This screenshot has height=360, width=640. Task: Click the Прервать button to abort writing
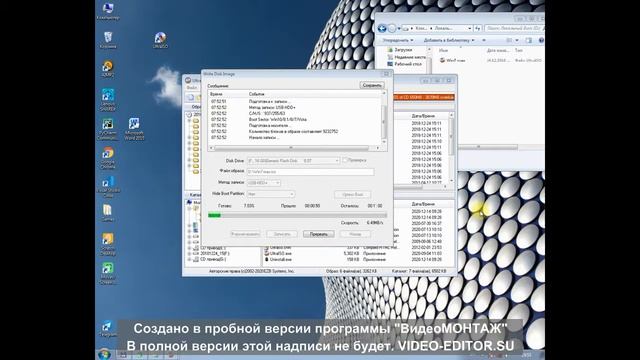pyautogui.click(x=318, y=234)
